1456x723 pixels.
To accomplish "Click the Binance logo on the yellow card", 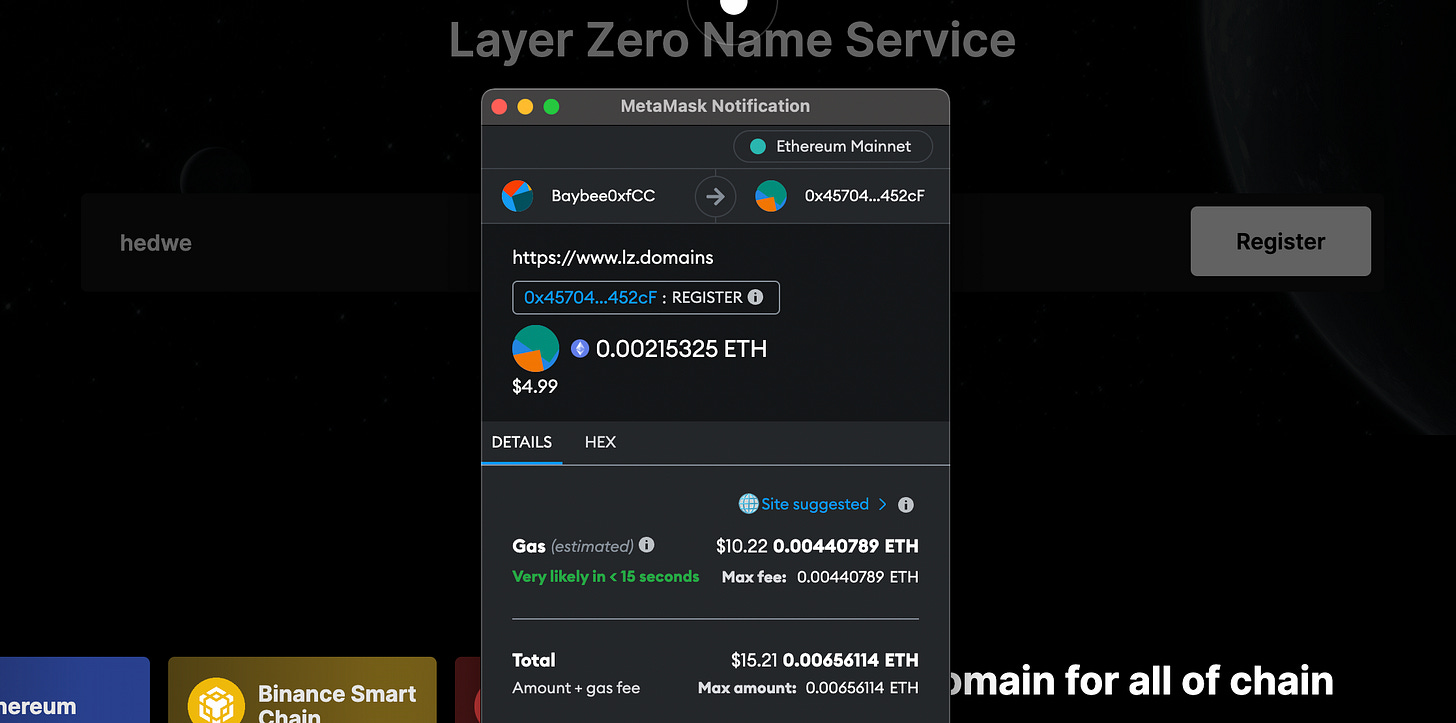I will click(216, 702).
